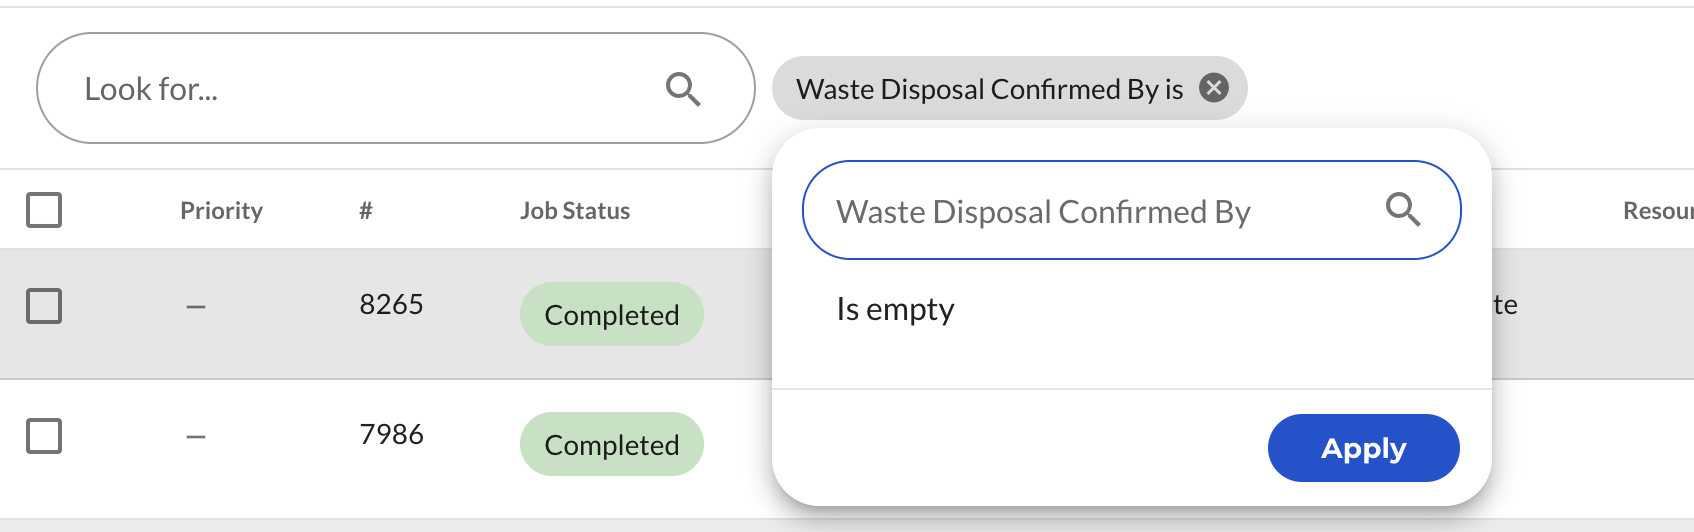The height and width of the screenshot is (532, 1694).
Task: Open the Waste Disposal Confirmed By filter chip
Action: click(990, 89)
